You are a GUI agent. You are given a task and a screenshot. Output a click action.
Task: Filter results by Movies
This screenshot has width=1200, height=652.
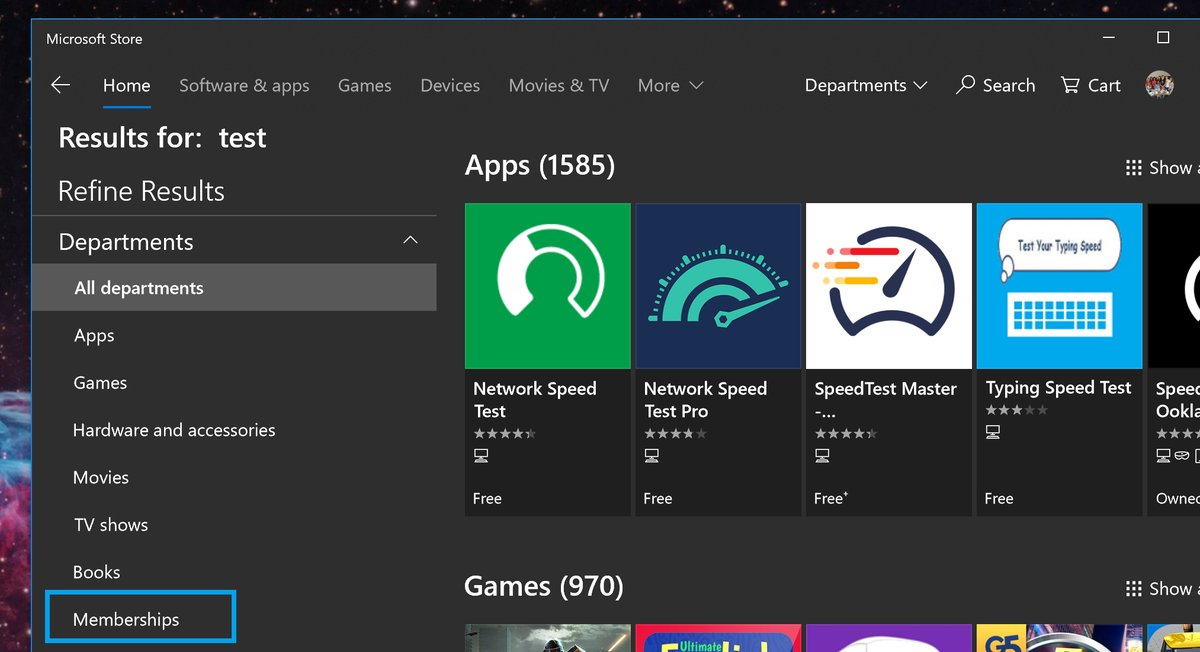click(x=101, y=478)
